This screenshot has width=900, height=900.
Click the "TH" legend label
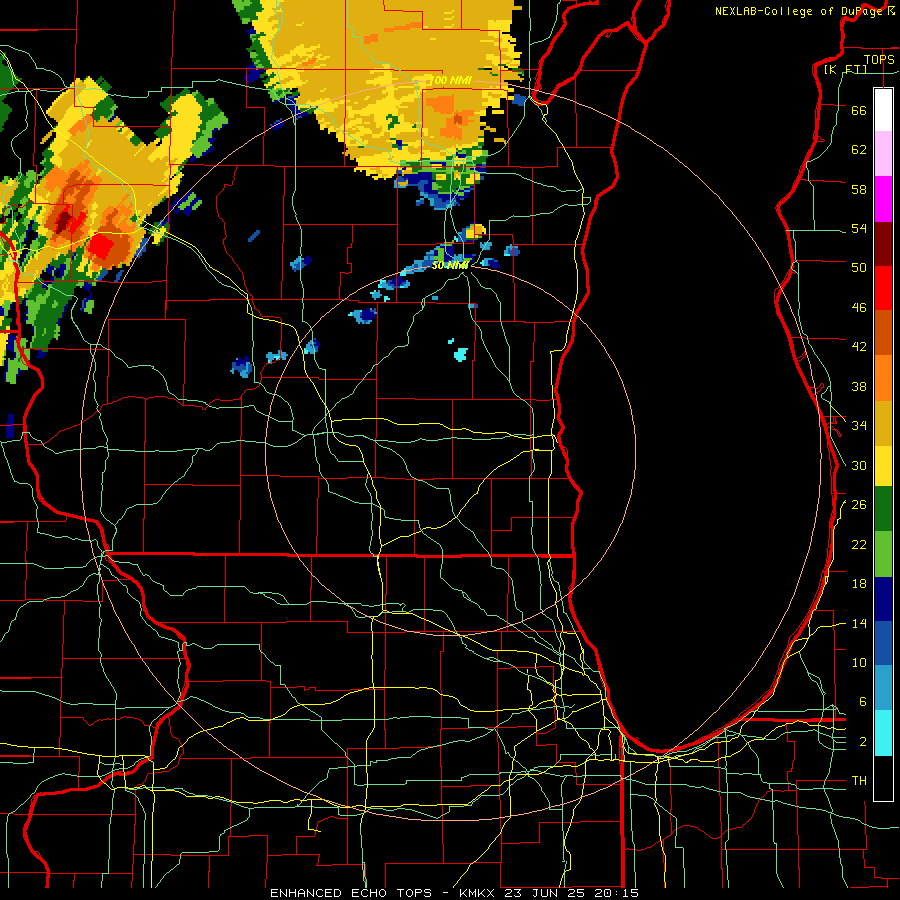[x=859, y=780]
